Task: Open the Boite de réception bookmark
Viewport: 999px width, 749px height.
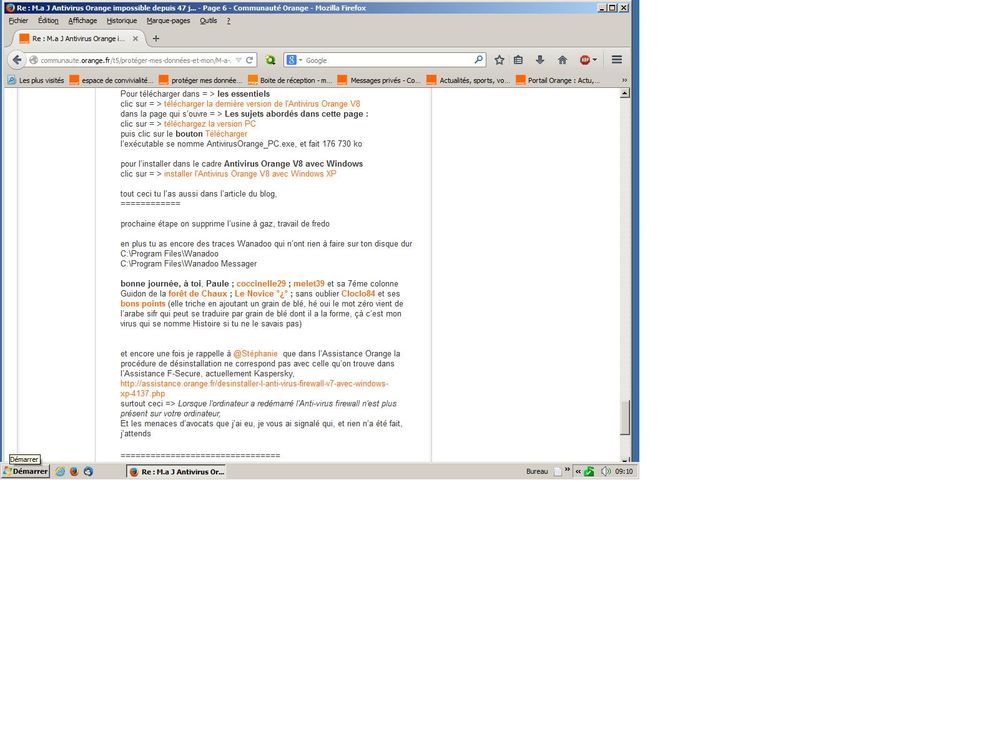Action: (290, 80)
